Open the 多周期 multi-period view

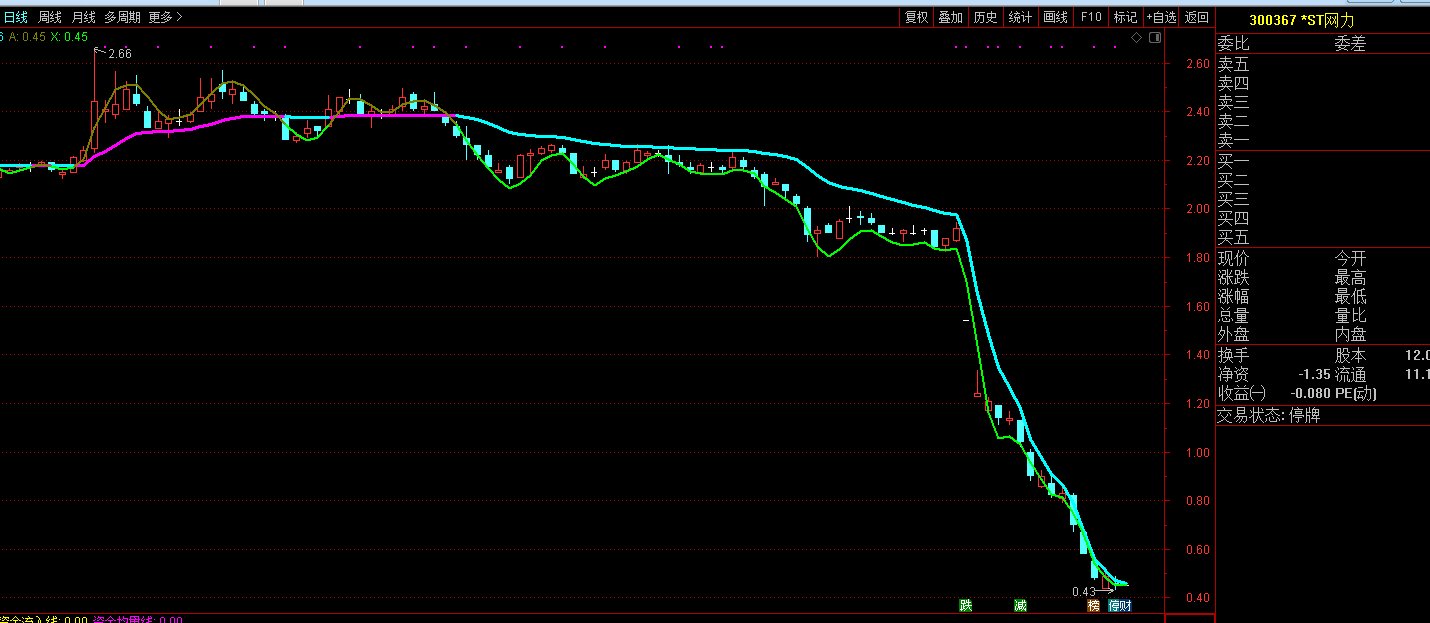click(122, 17)
